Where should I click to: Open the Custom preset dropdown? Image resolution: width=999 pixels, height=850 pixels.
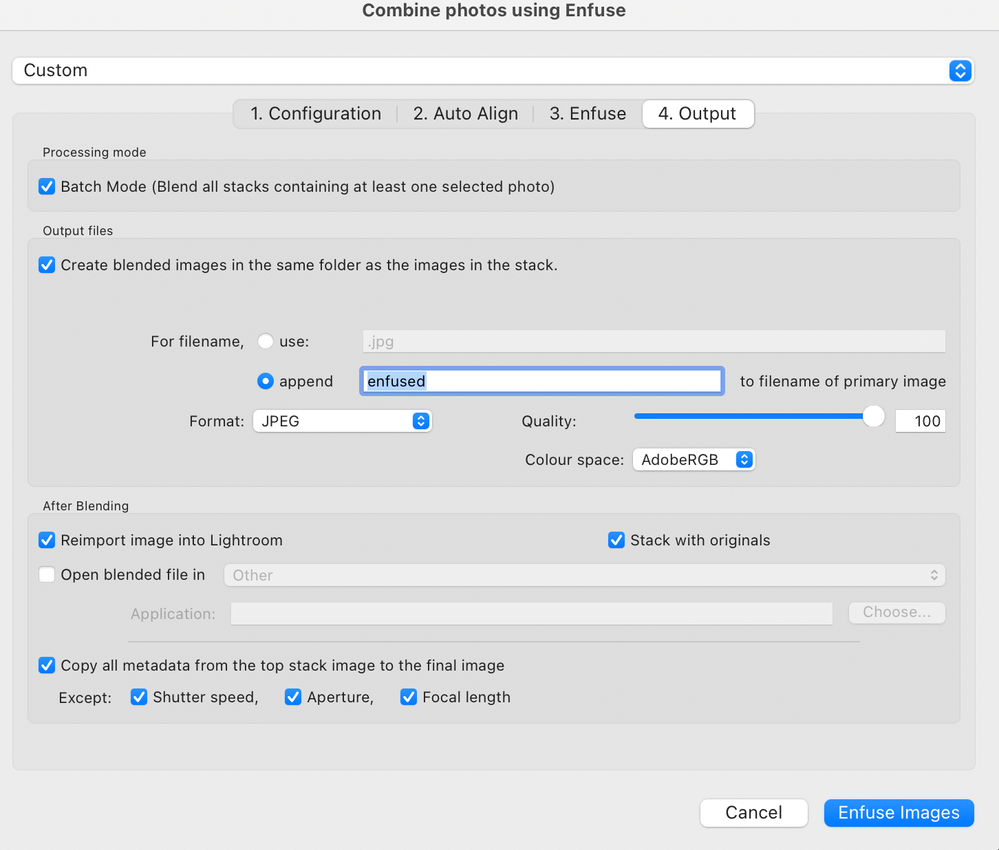(492, 70)
